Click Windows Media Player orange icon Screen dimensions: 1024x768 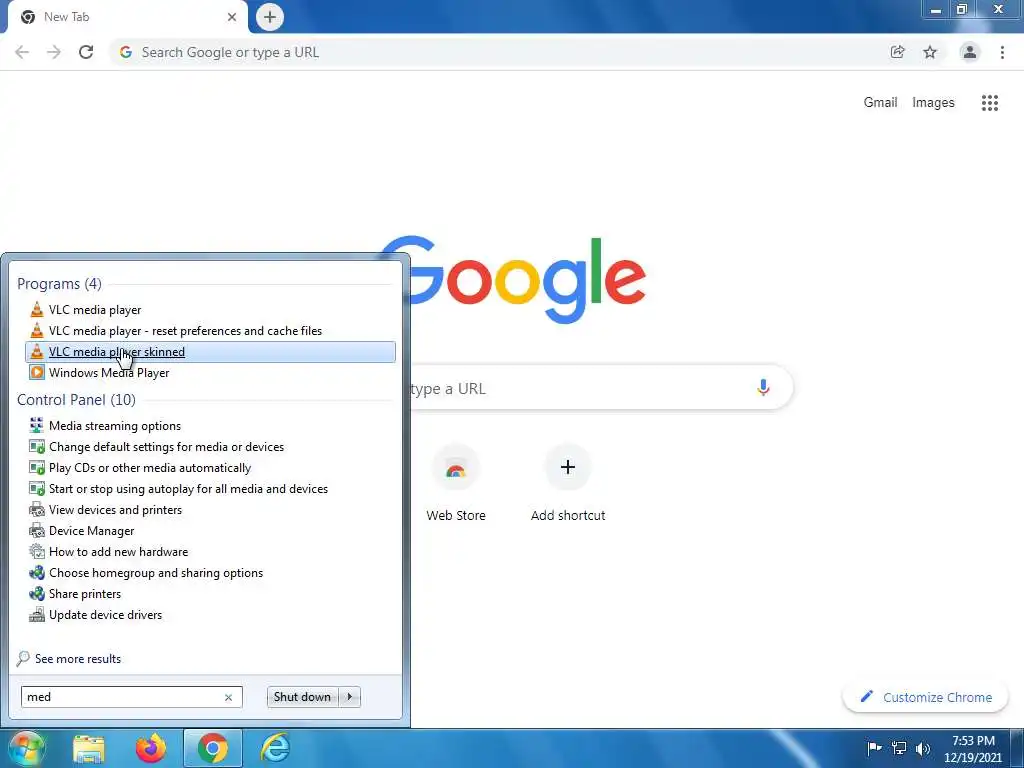[x=37, y=373]
